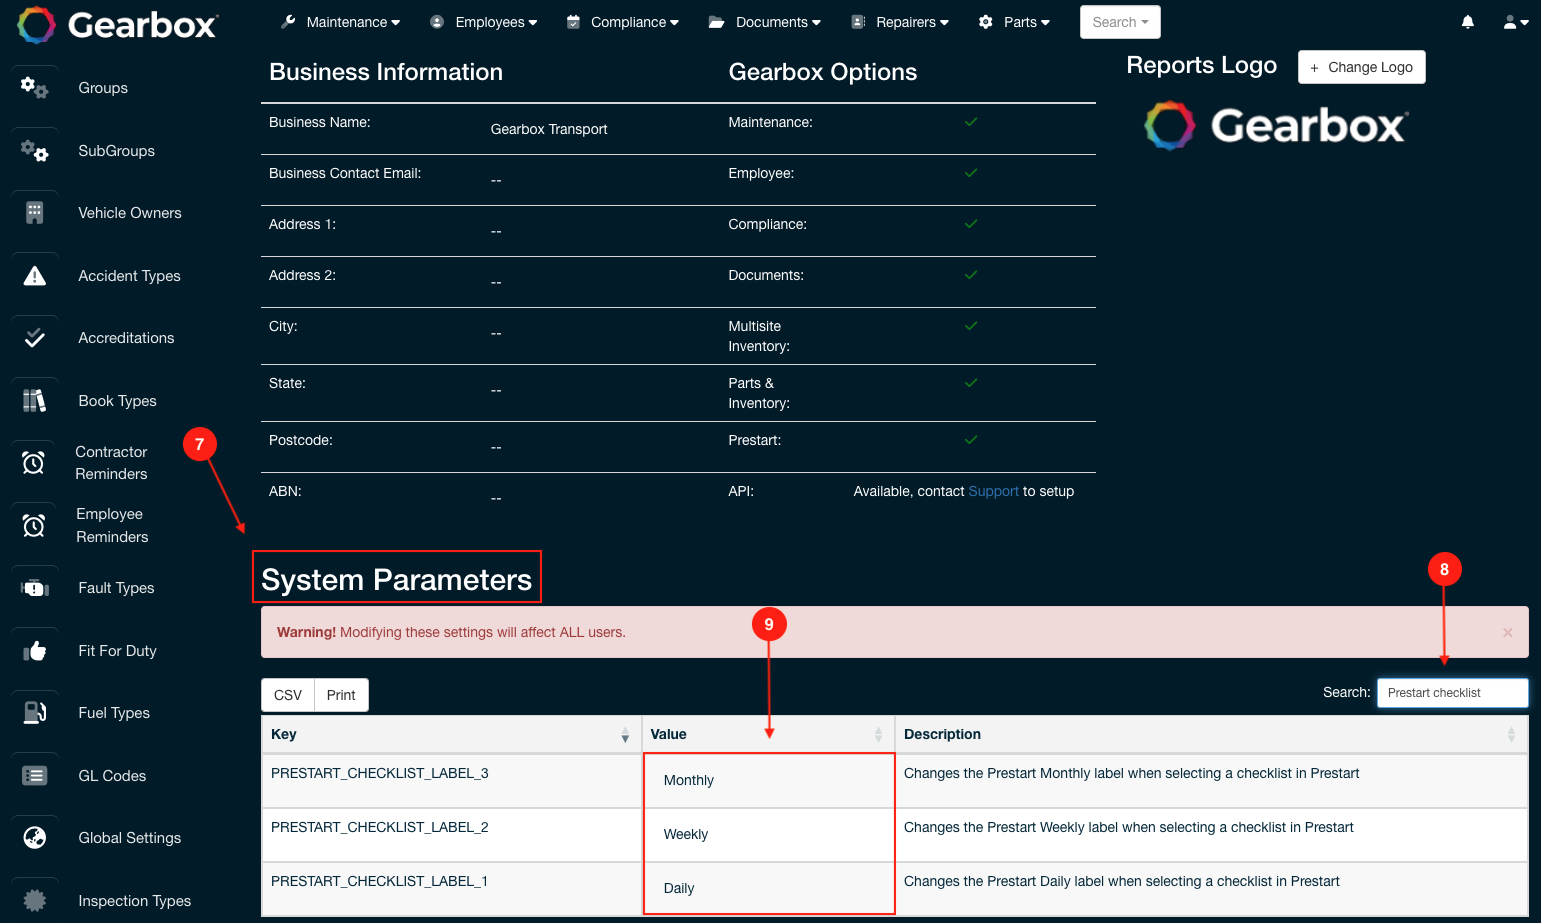Click the GL Codes list icon
Image resolution: width=1541 pixels, height=923 pixels.
(x=35, y=776)
